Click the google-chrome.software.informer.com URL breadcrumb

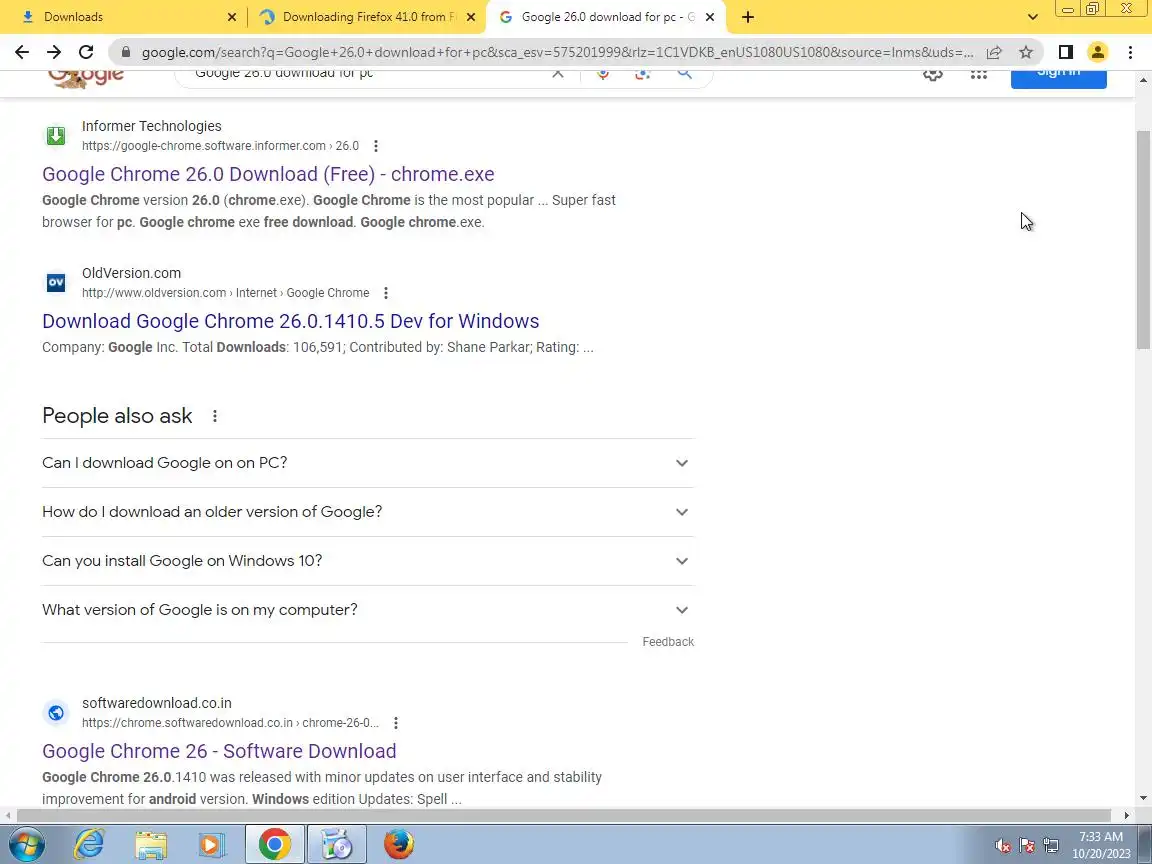coord(220,145)
